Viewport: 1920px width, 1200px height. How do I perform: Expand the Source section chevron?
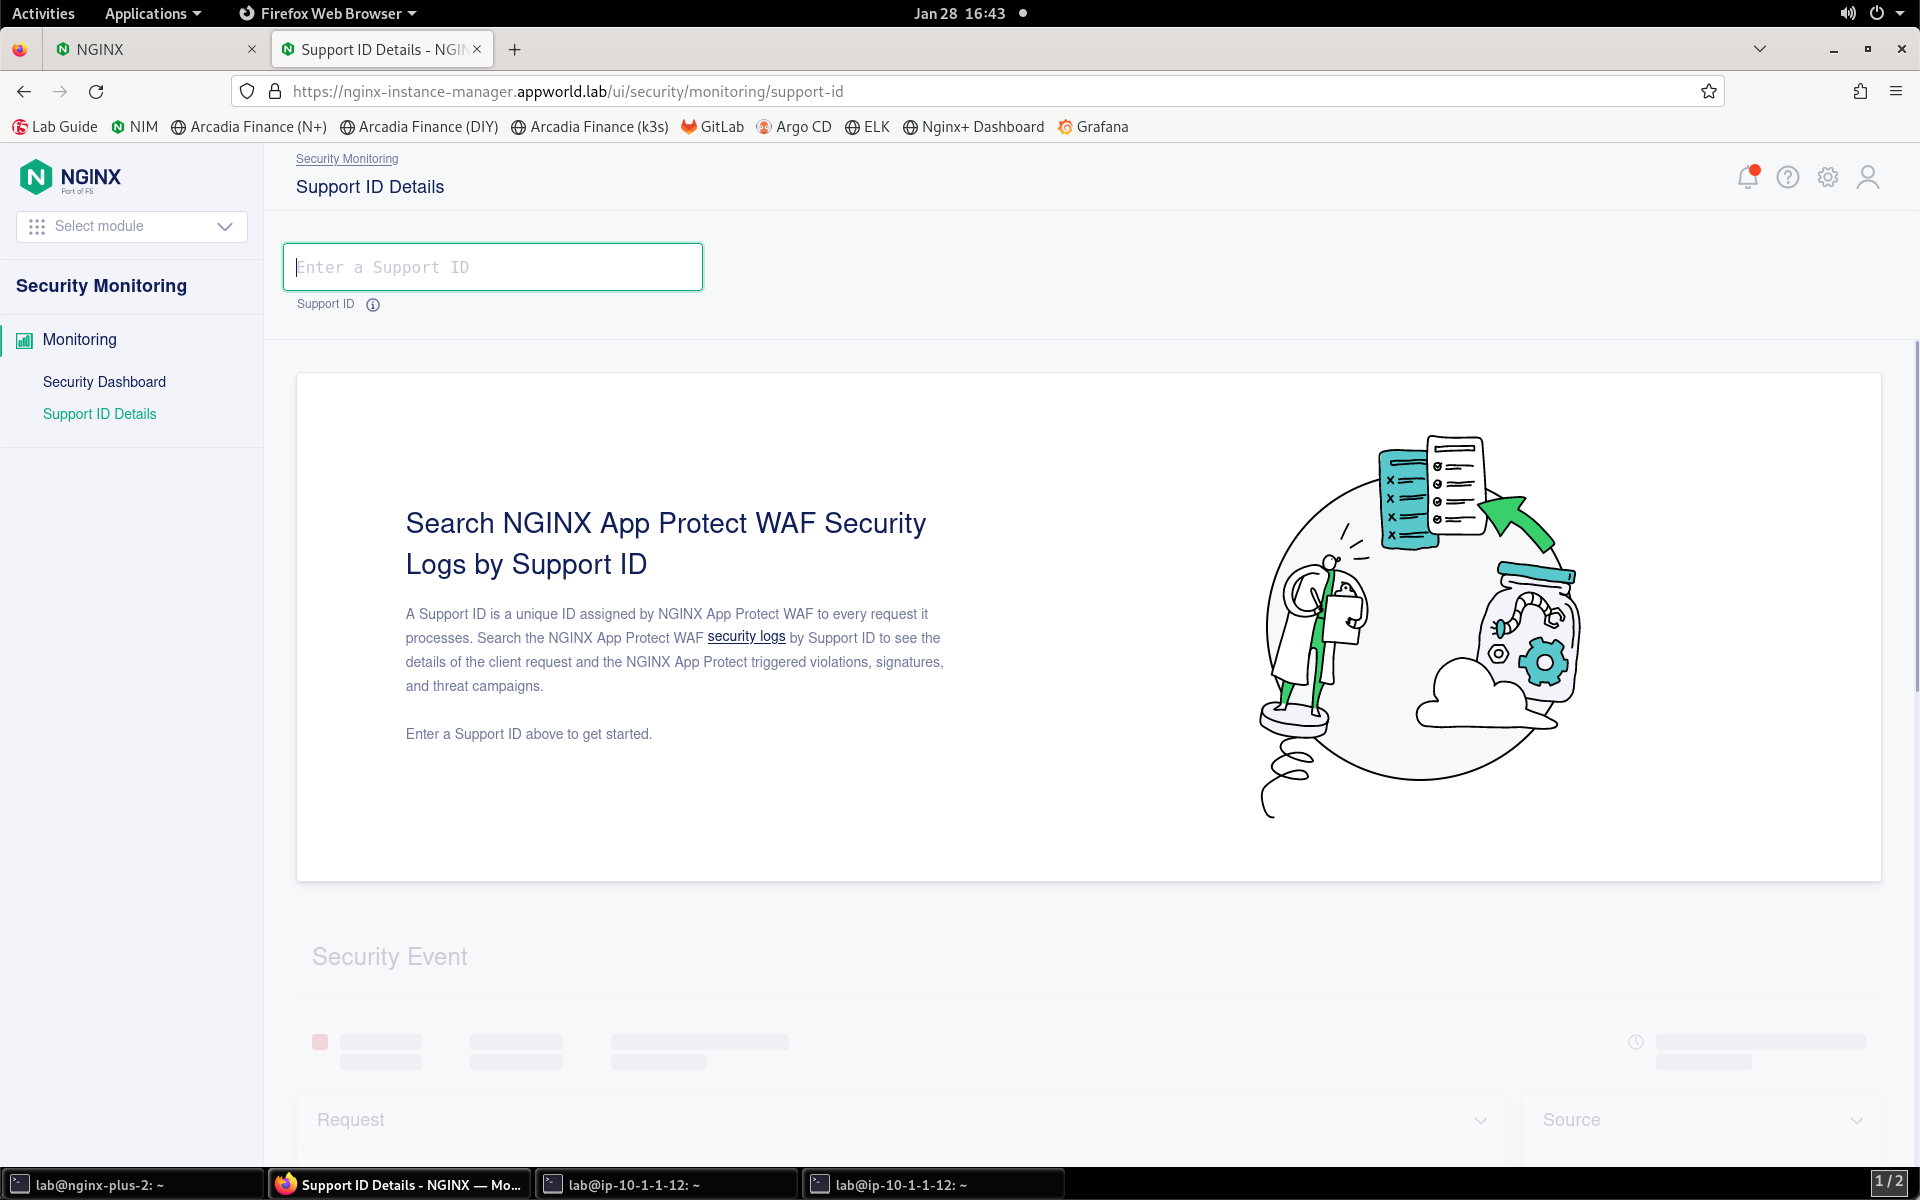point(1857,1121)
